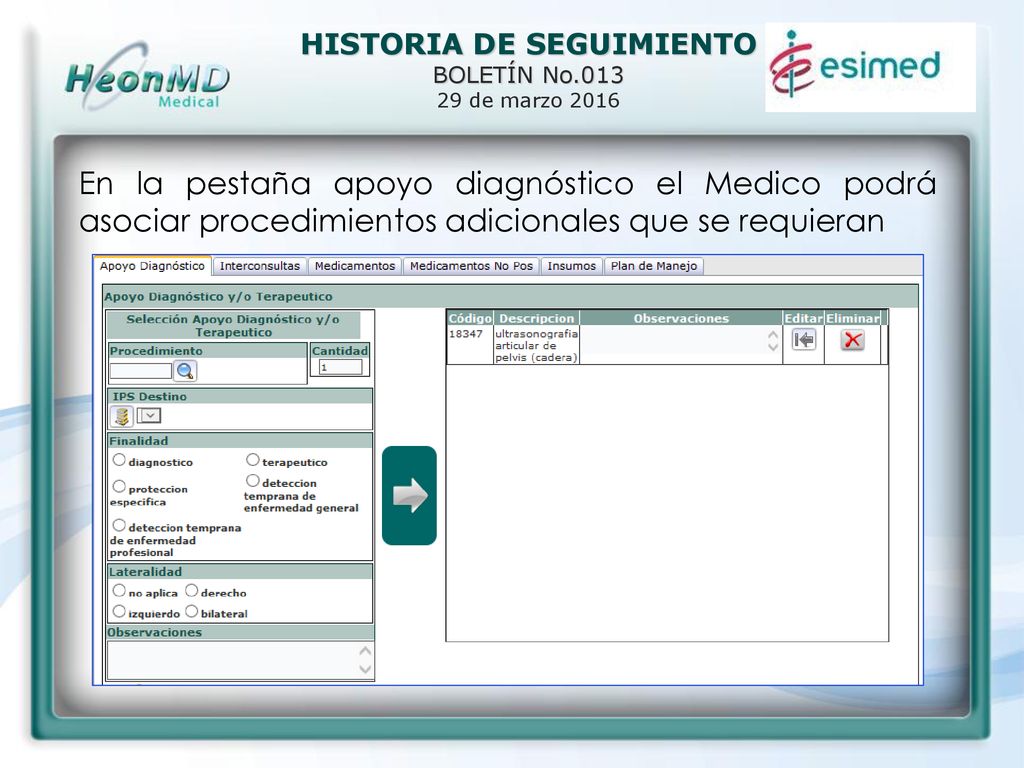Click the large arrow add-procedure button
The image size is (1024, 768).
click(x=409, y=496)
